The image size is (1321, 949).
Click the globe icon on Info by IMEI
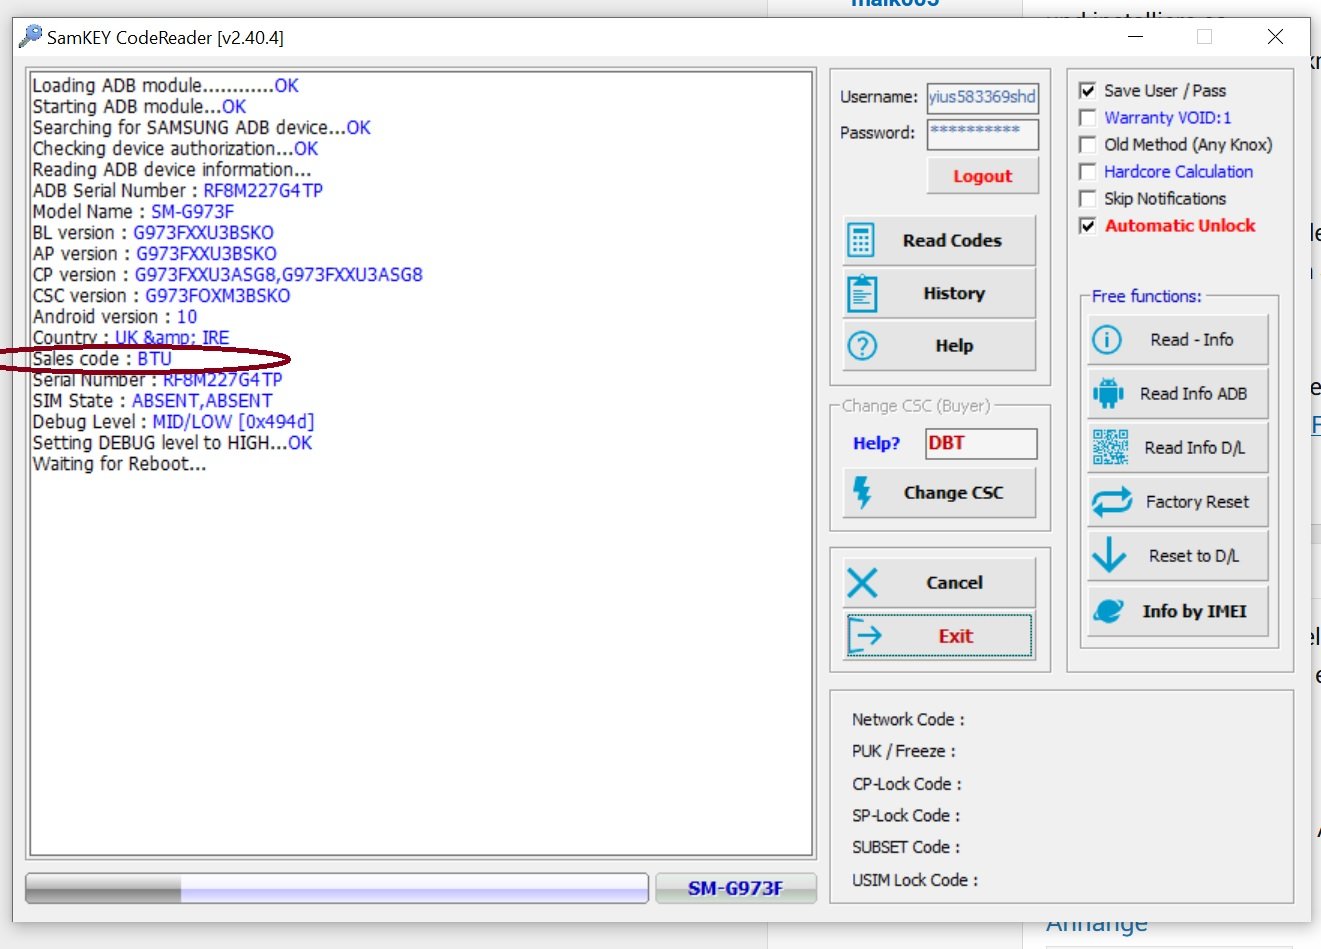(1108, 611)
